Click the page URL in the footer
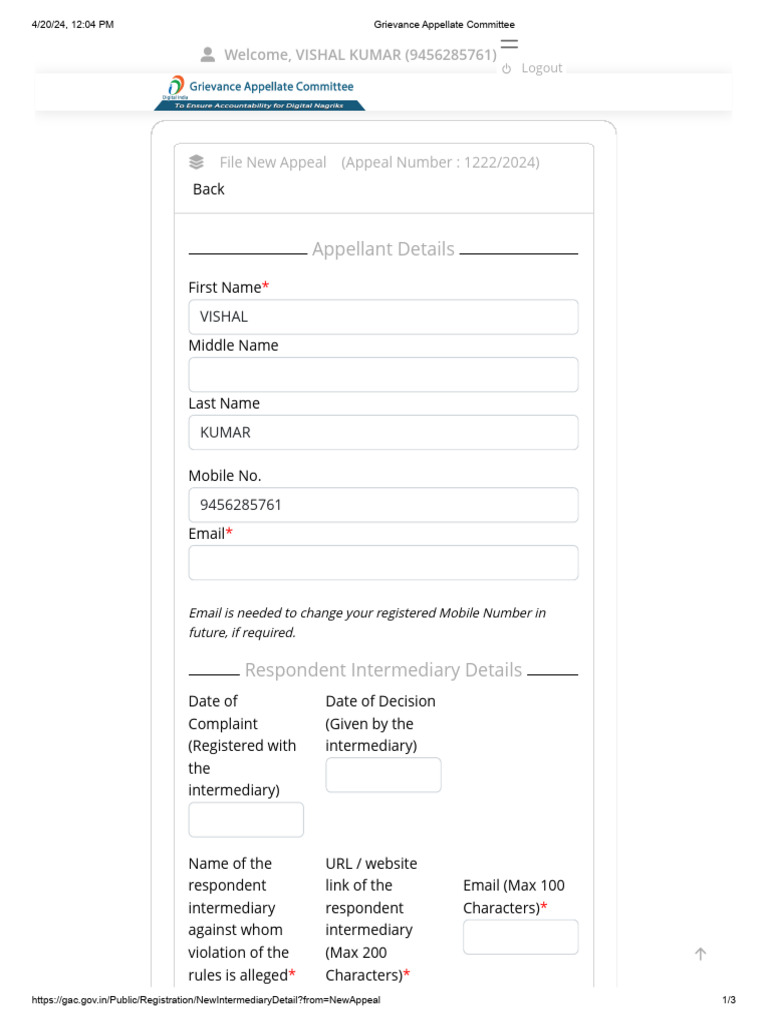Viewport: 768px width, 1024px height. [206, 1000]
